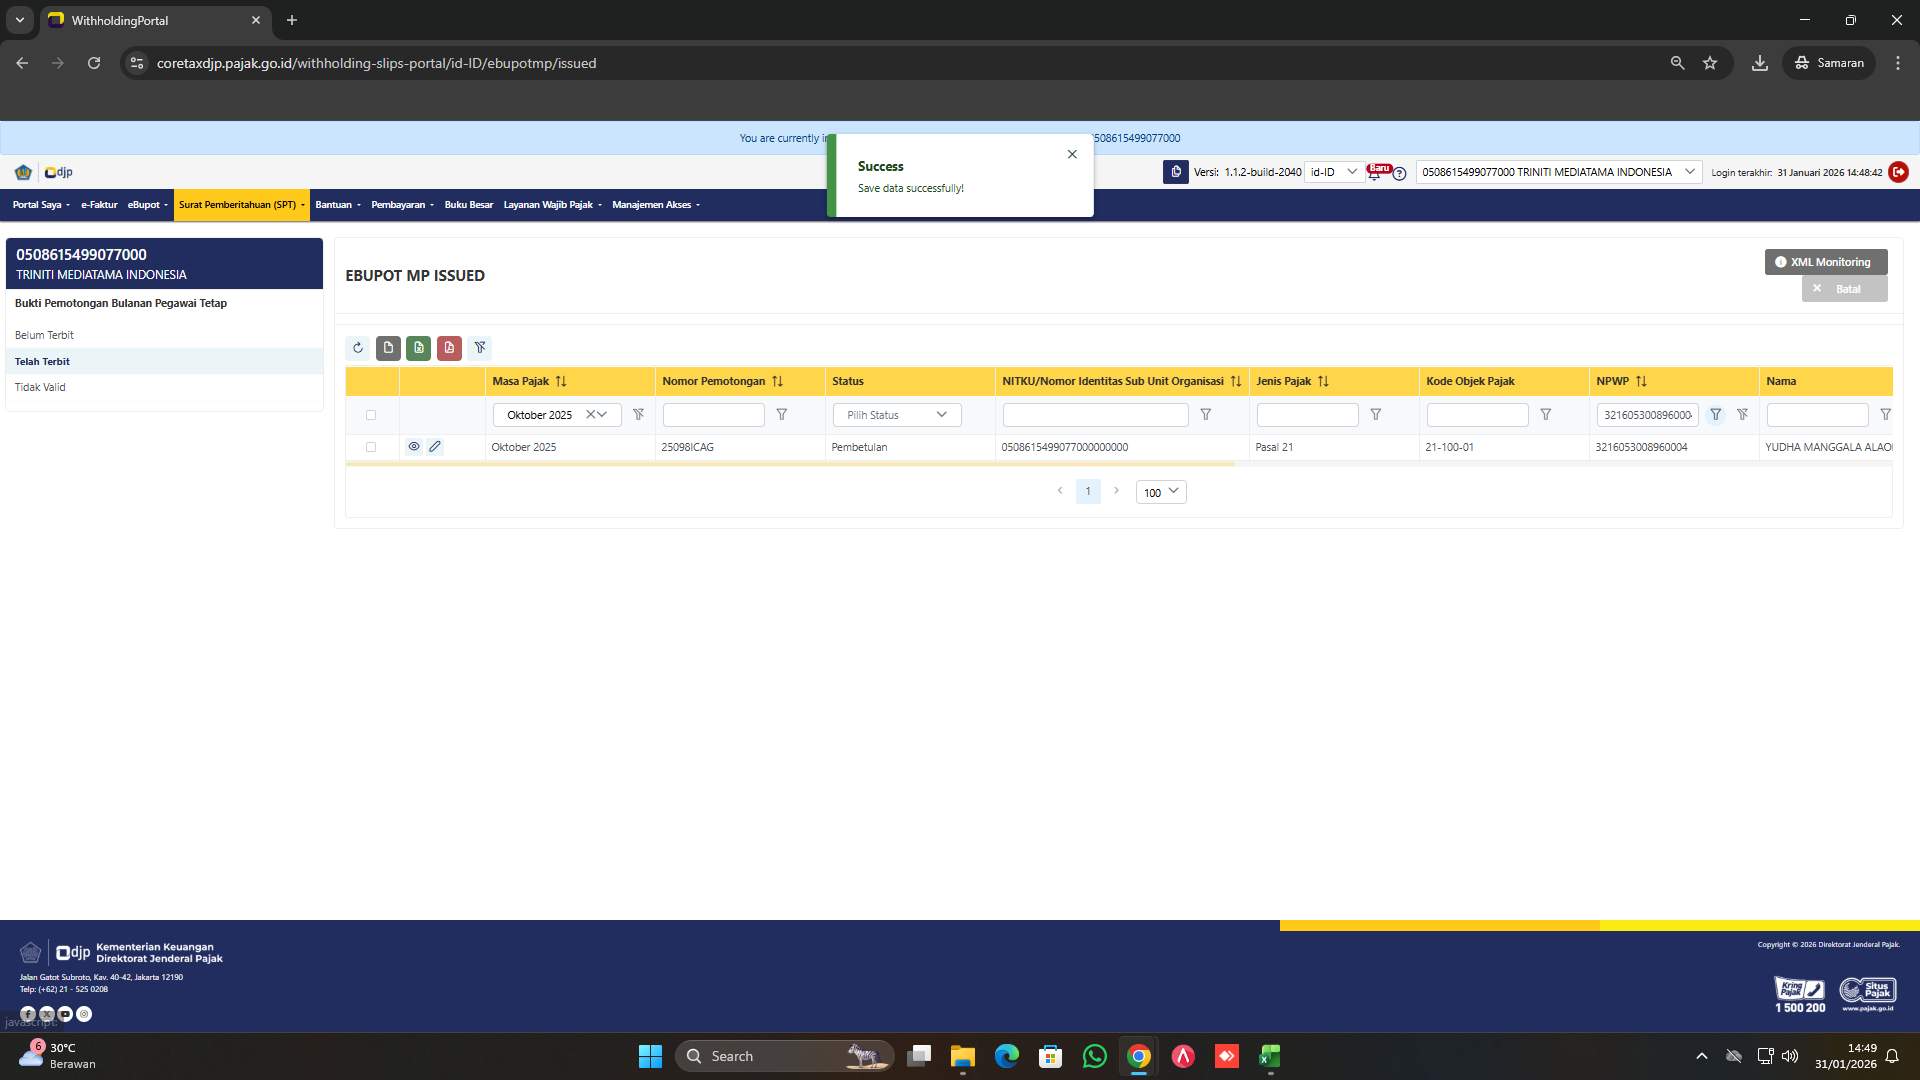Image resolution: width=1920 pixels, height=1080 pixels.
Task: Open the page size dropdown showing 100
Action: point(1160,491)
